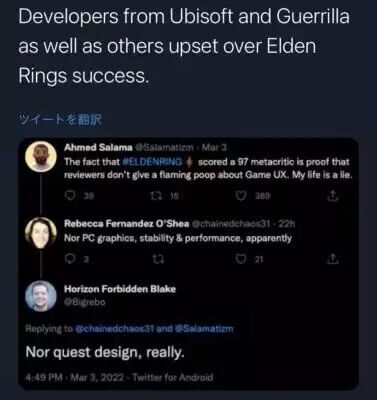This screenshot has height=400, width=377.
Task: View Ahmed Salama's profile picture
Action: (x=41, y=157)
